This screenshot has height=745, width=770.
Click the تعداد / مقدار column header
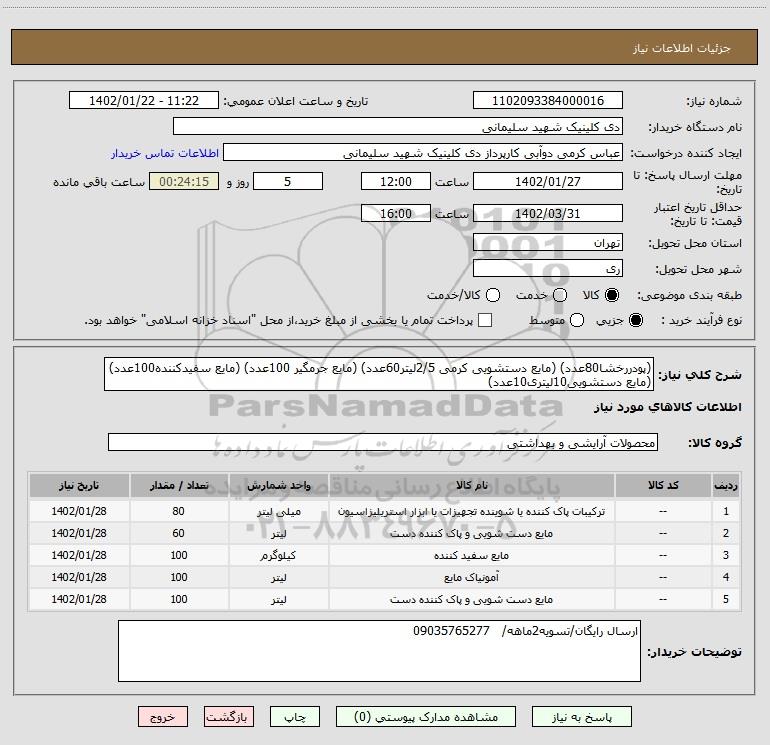[179, 485]
